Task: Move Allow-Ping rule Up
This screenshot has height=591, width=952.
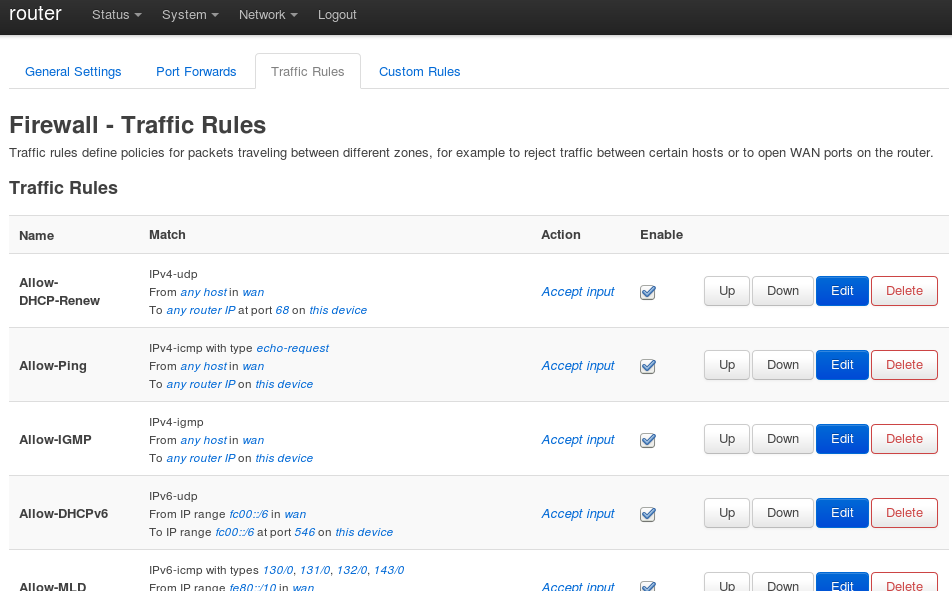Action: 727,365
